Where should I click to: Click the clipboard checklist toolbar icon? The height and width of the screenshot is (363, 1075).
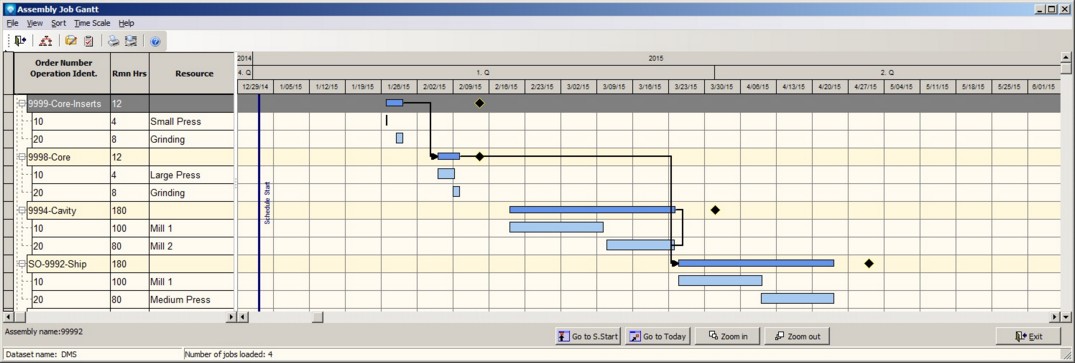tap(88, 41)
